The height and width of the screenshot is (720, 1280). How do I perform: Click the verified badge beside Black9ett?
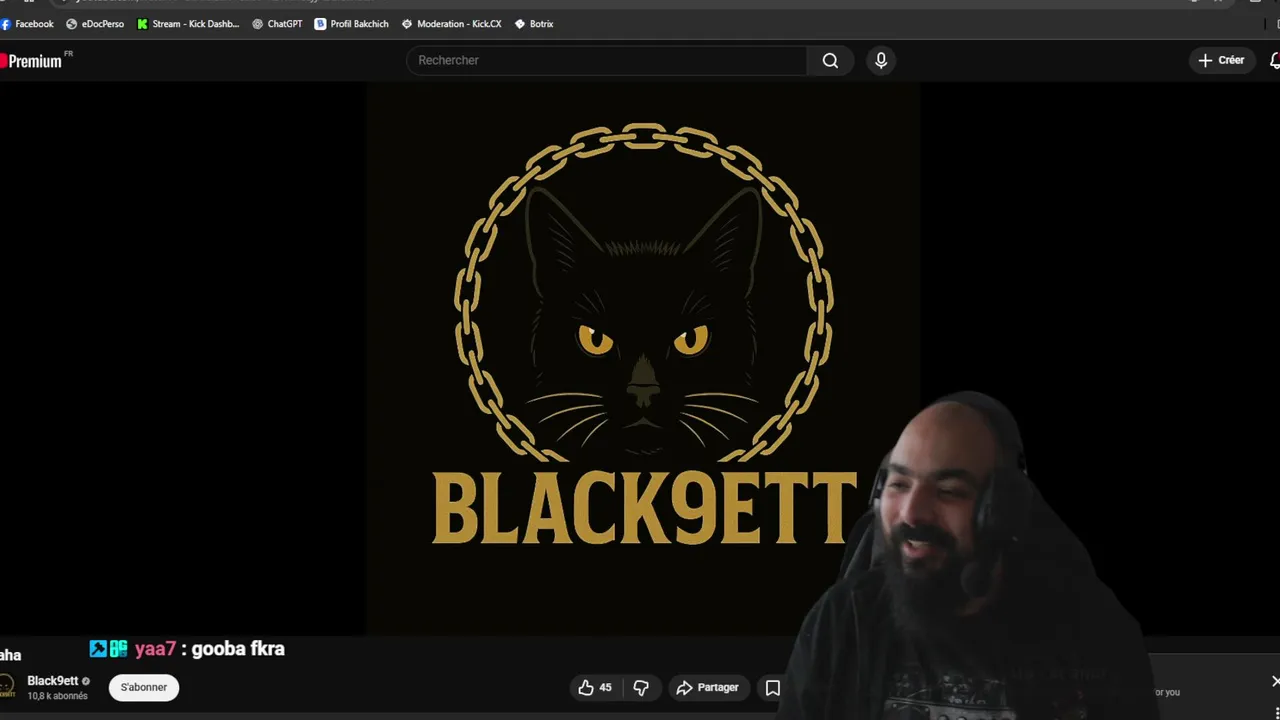(86, 681)
